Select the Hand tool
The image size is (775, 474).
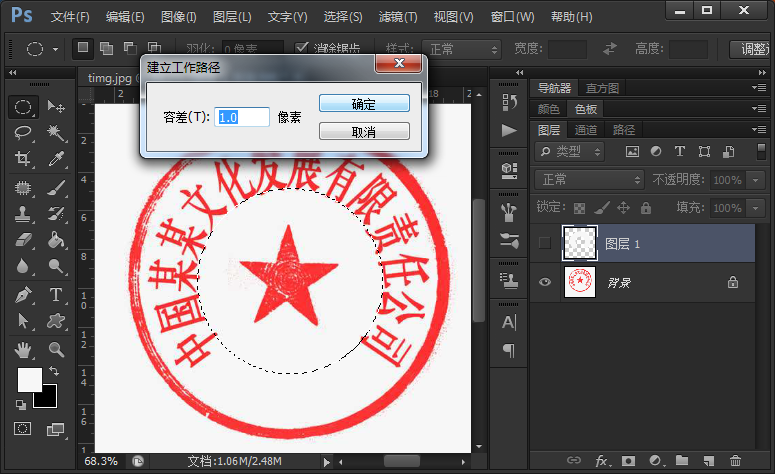[23, 350]
